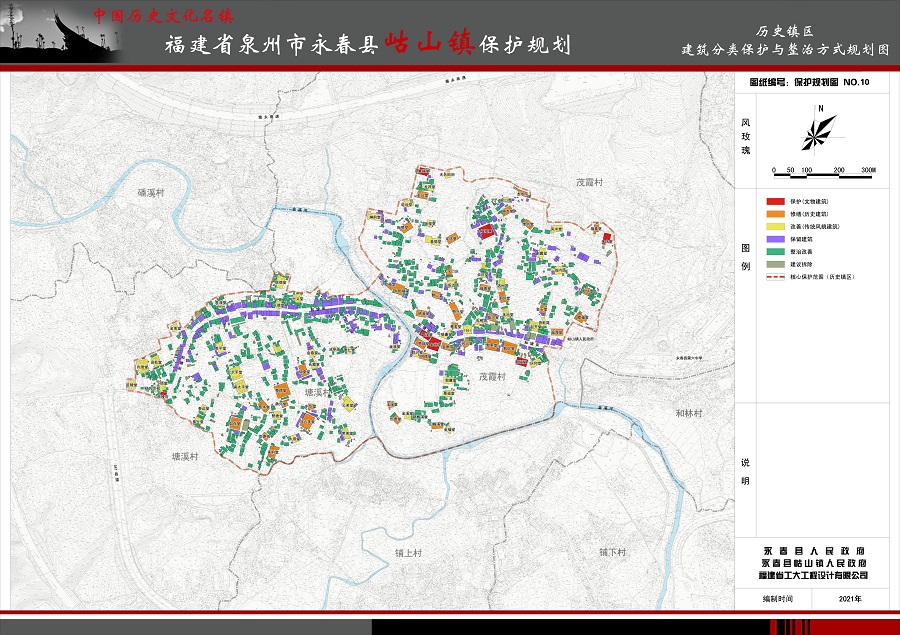Click the 铺下村 village label
Viewport: 900px width, 635px height.
(x=612, y=551)
